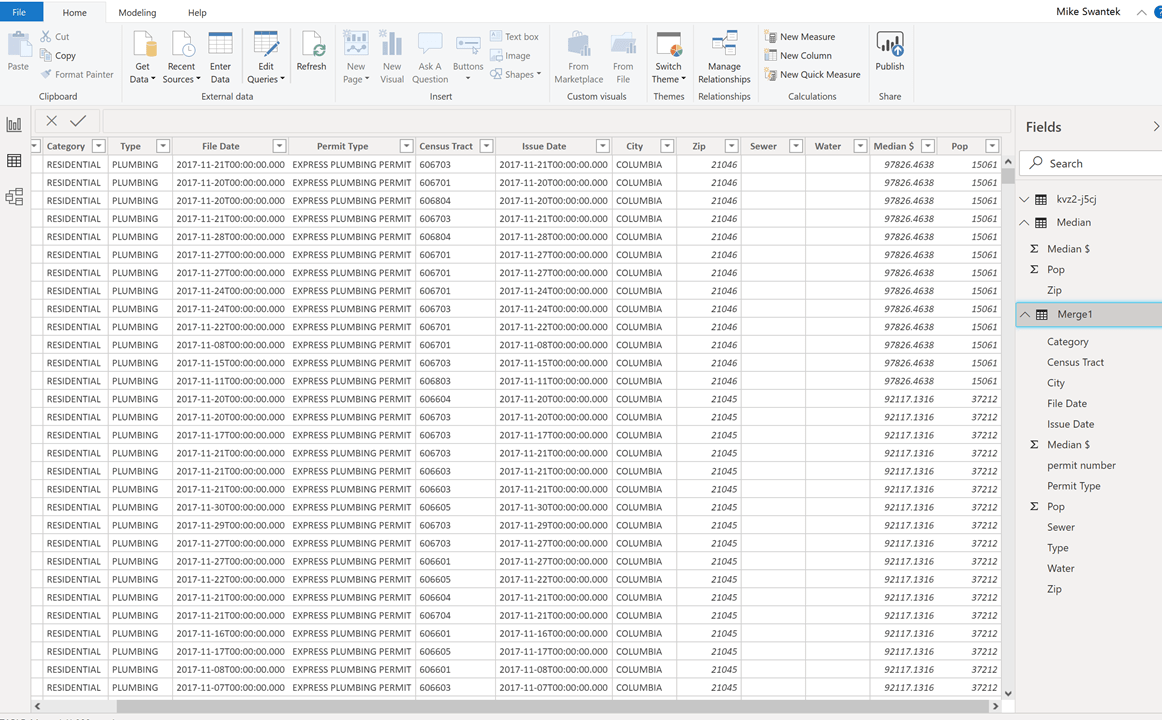Open the Permit Type column filter dropdown
Image resolution: width=1162 pixels, height=720 pixels.
406,146
